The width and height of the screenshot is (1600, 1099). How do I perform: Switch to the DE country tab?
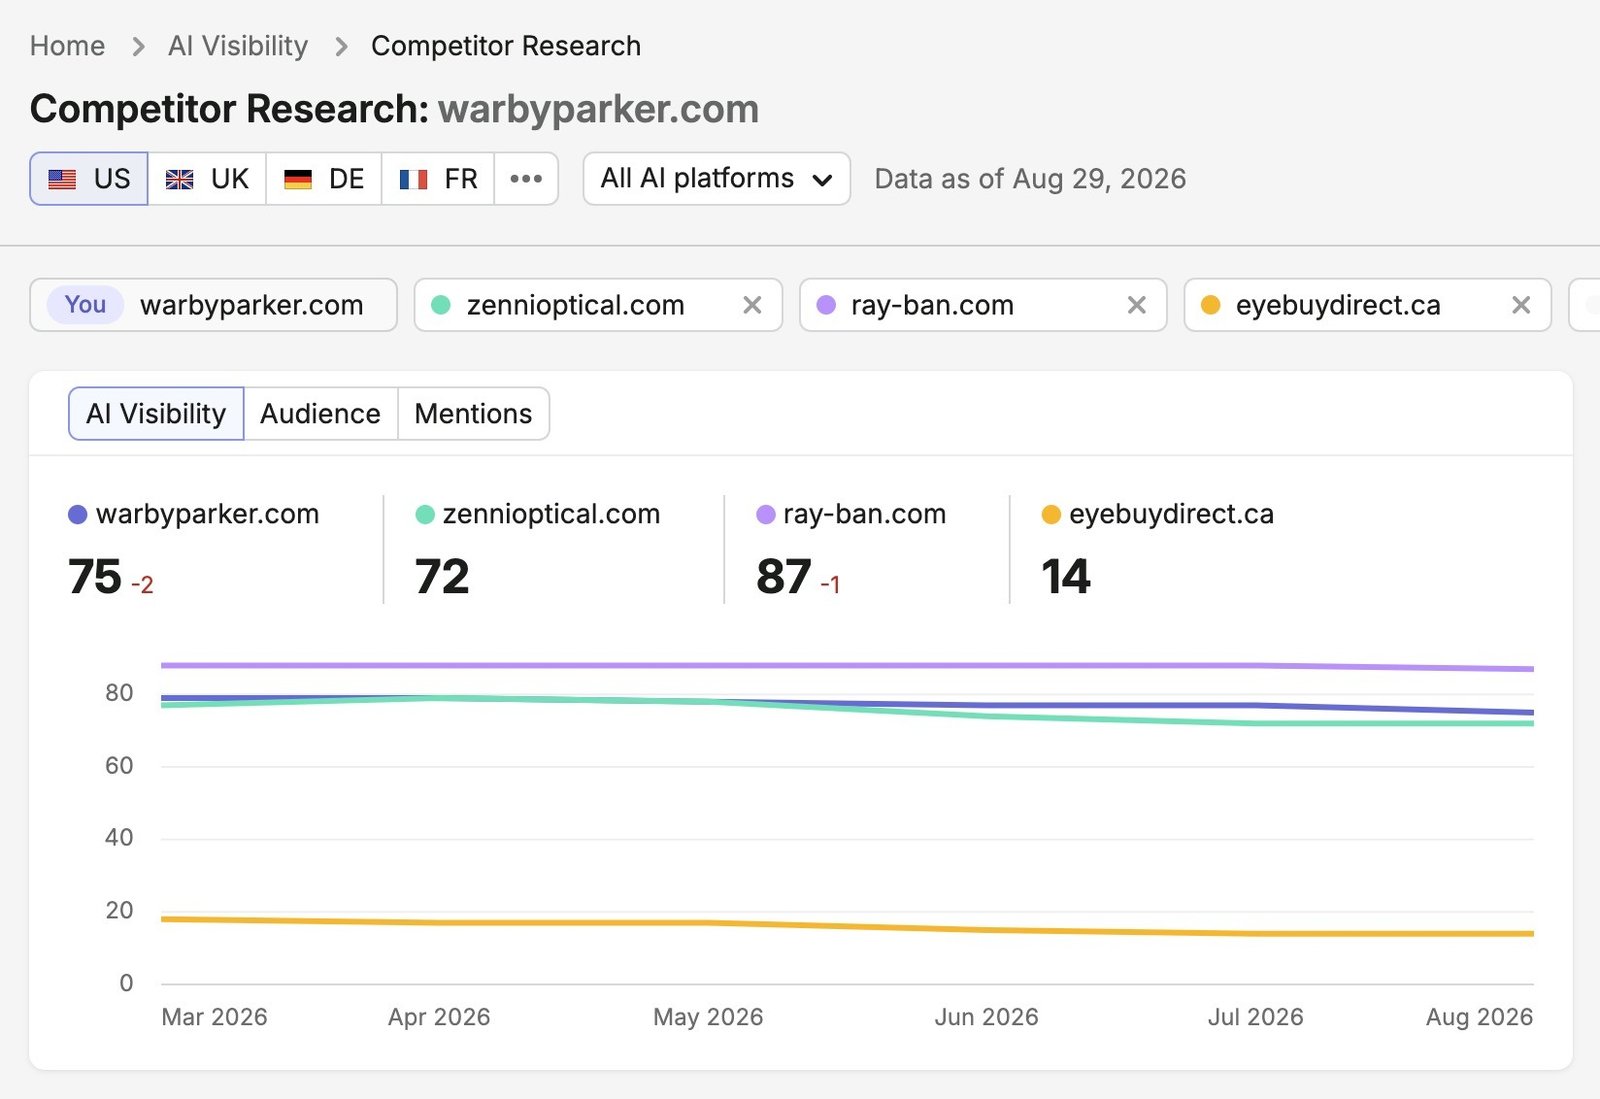[324, 179]
